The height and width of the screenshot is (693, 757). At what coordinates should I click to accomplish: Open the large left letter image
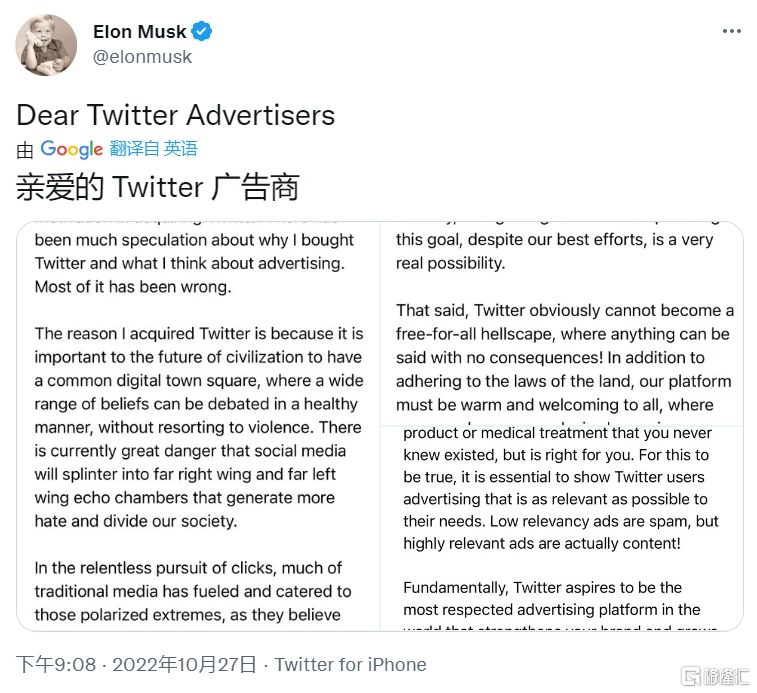pos(198,426)
